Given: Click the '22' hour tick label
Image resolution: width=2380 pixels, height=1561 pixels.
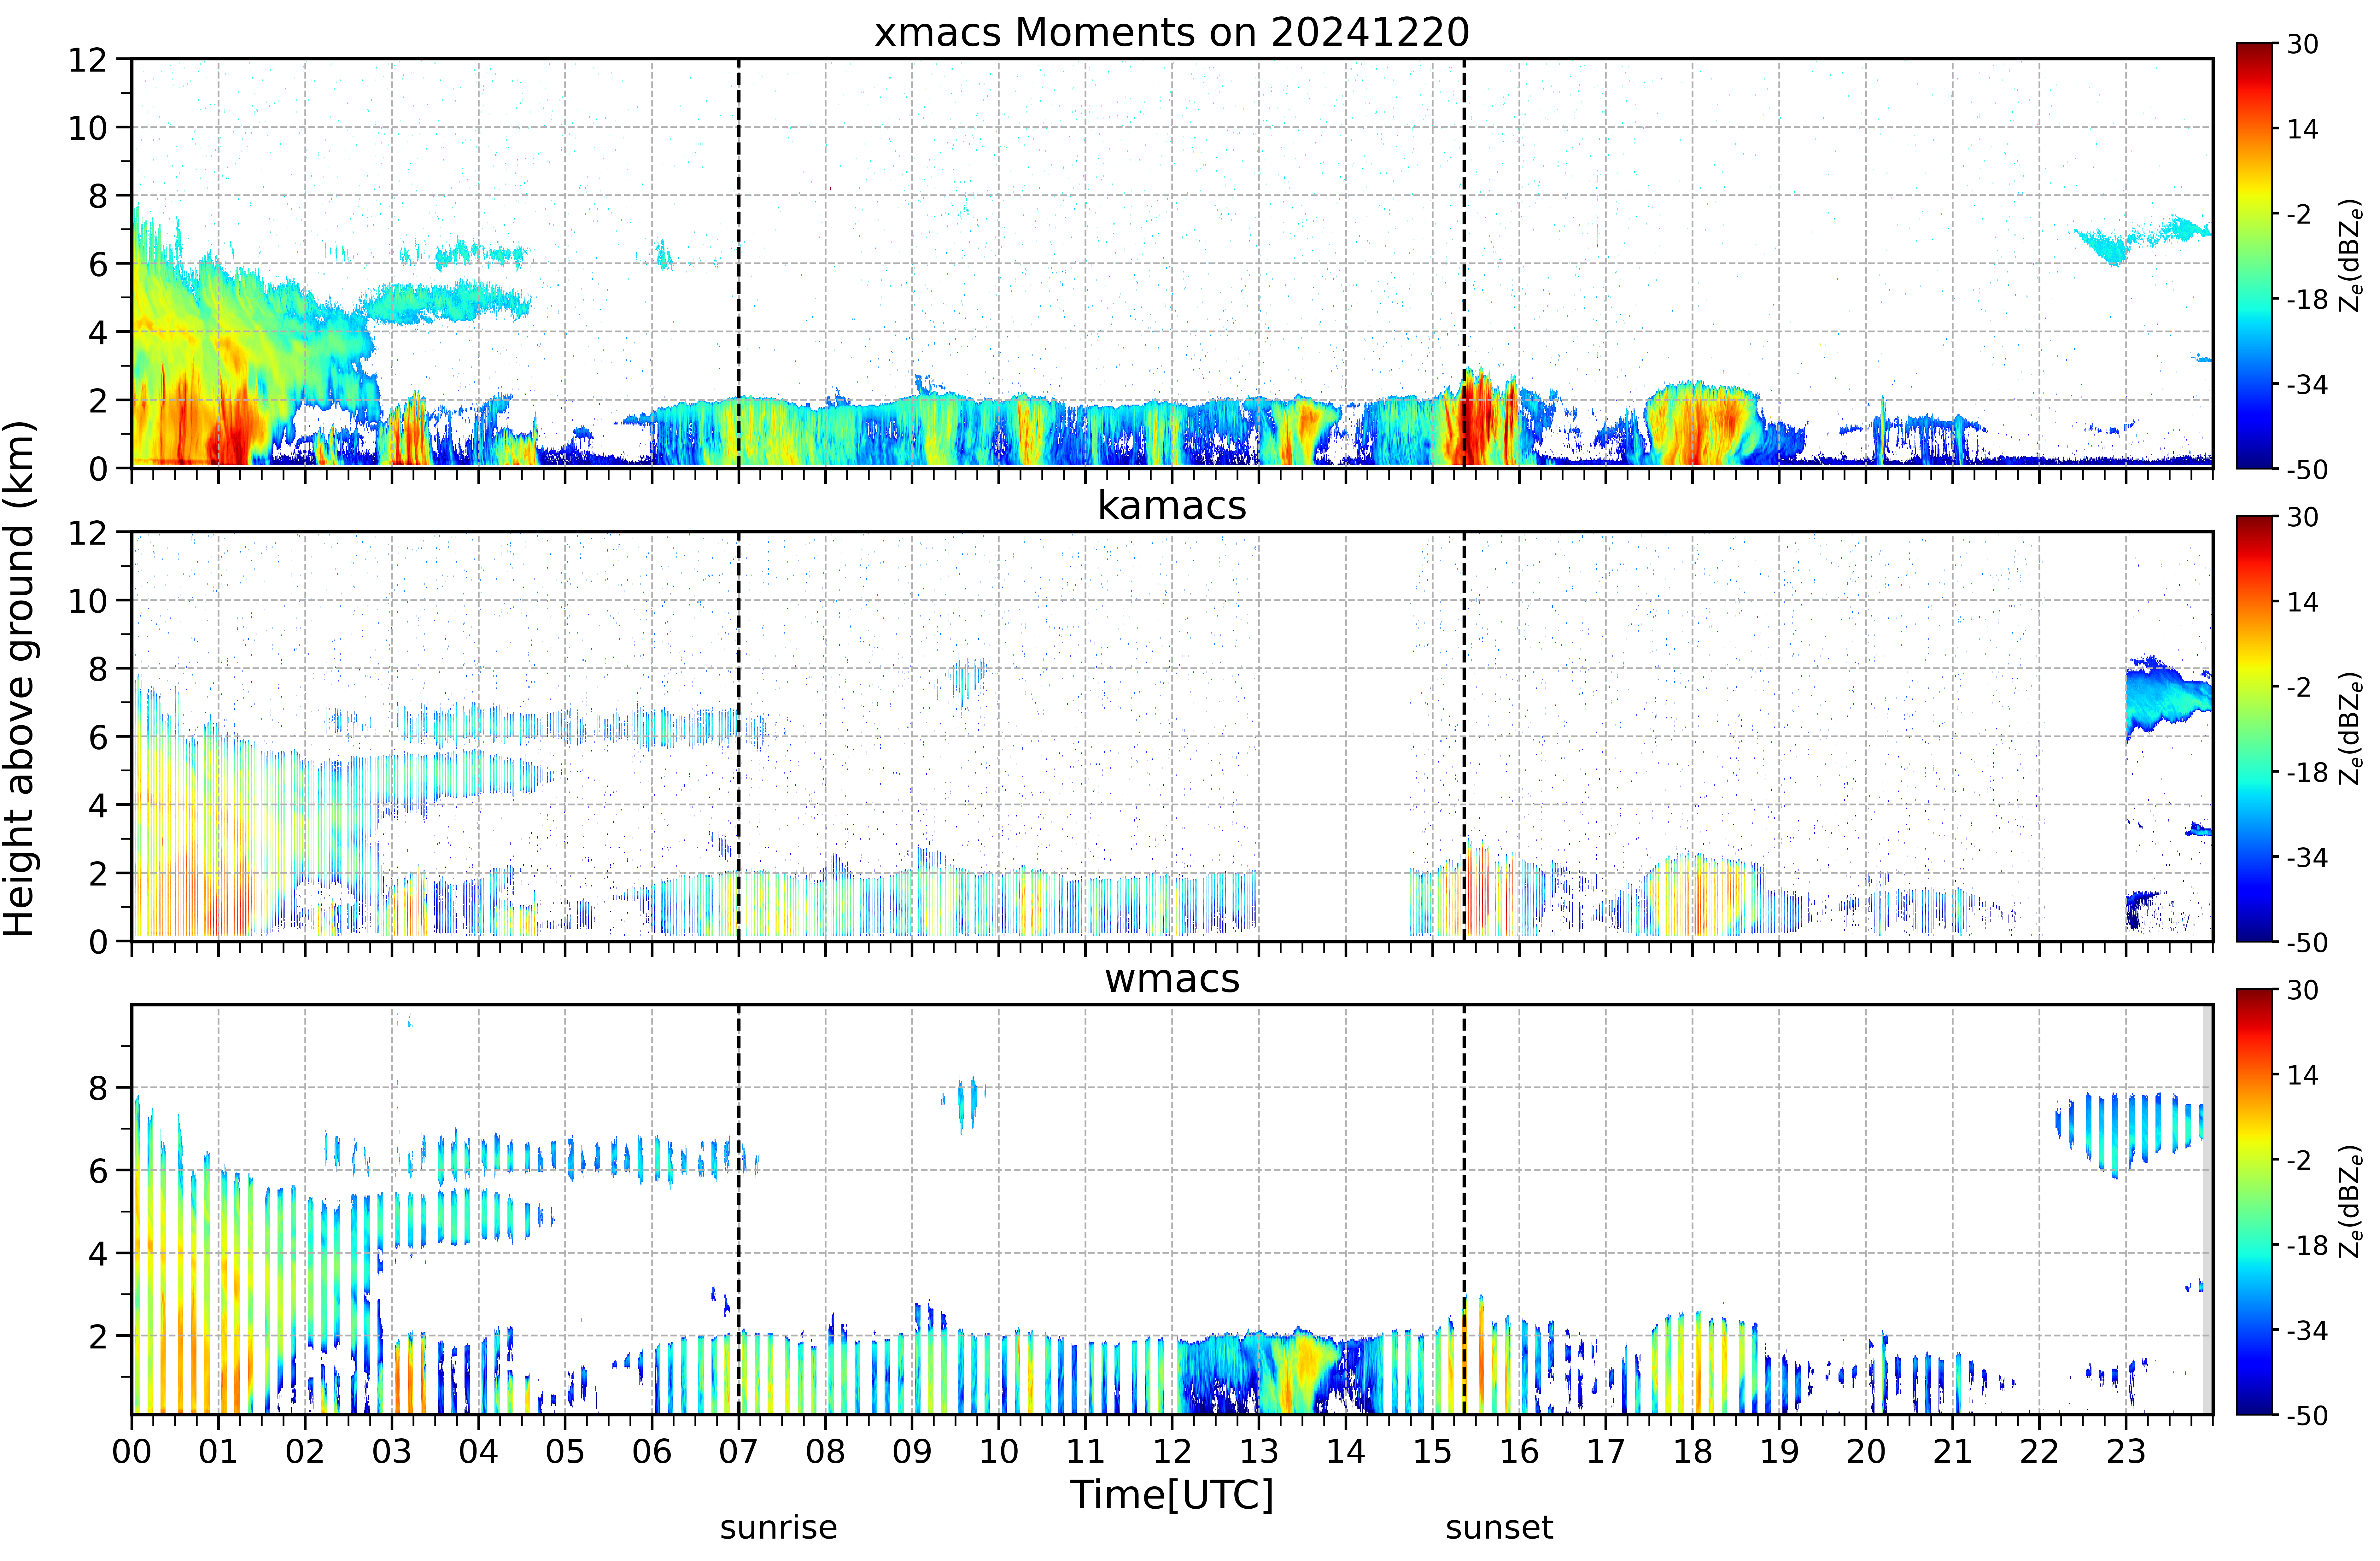Looking at the screenshot, I should [x=2039, y=1452].
